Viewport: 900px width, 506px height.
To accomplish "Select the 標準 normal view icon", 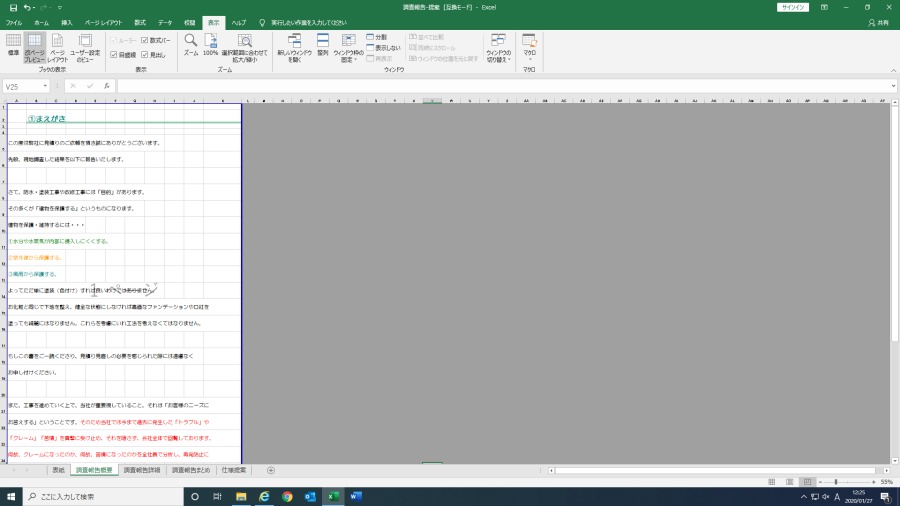I will pyautogui.click(x=13, y=45).
